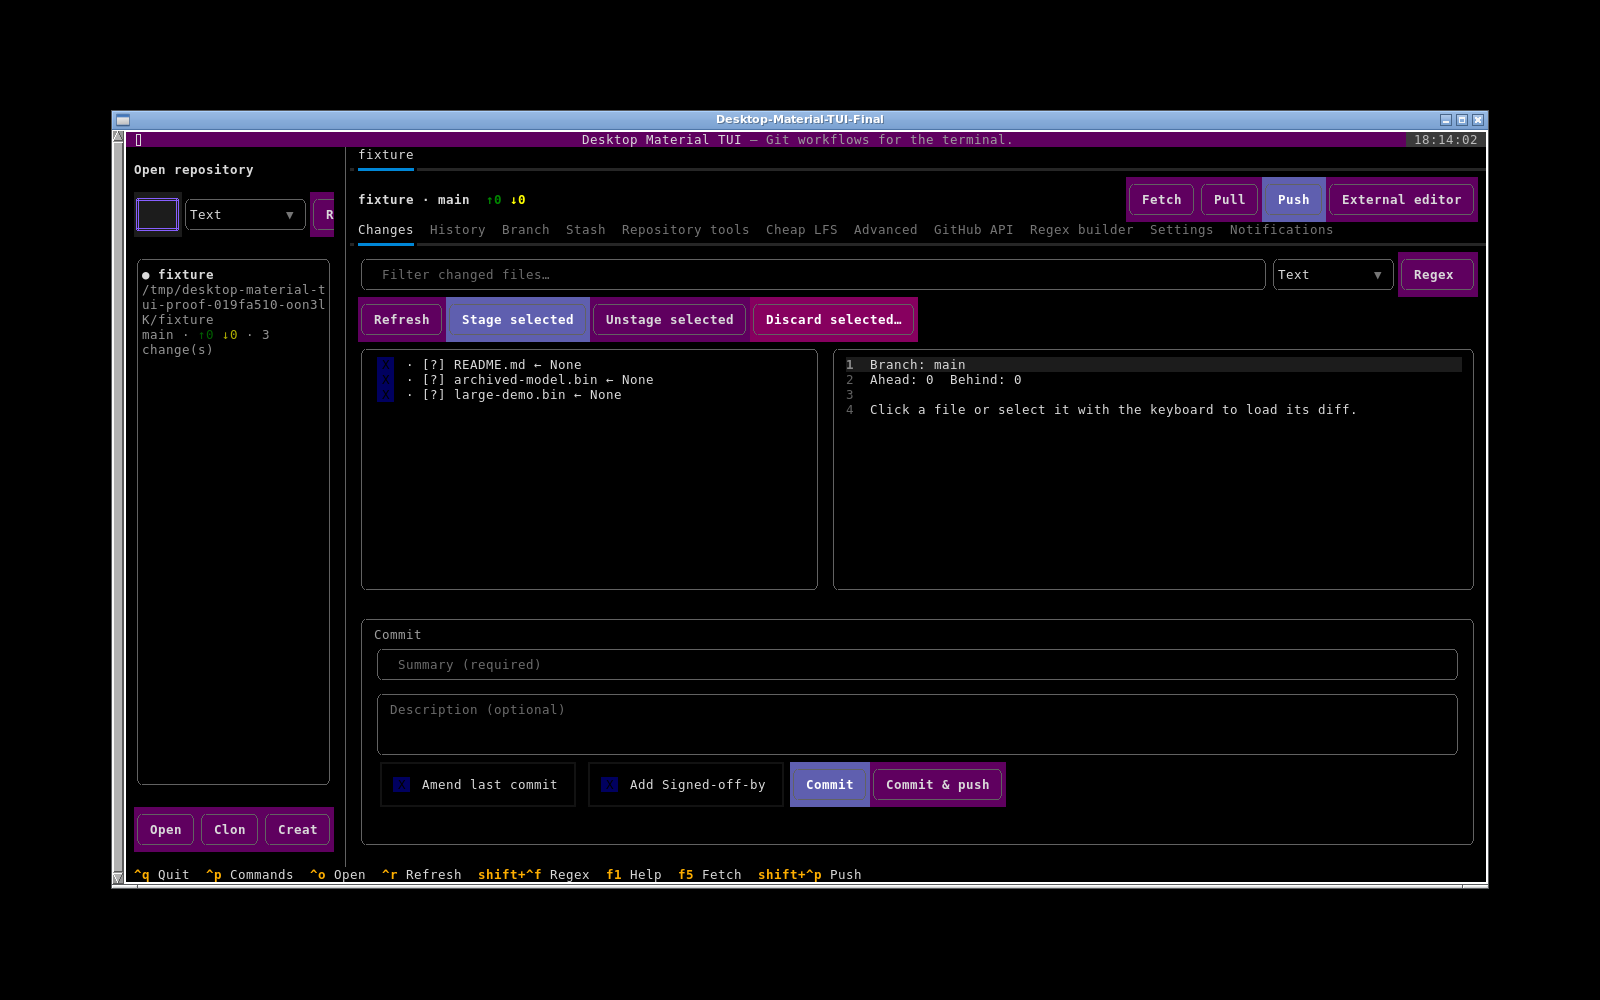The height and width of the screenshot is (1000, 1600).
Task: Focus the Description (optional) field
Action: tap(917, 725)
